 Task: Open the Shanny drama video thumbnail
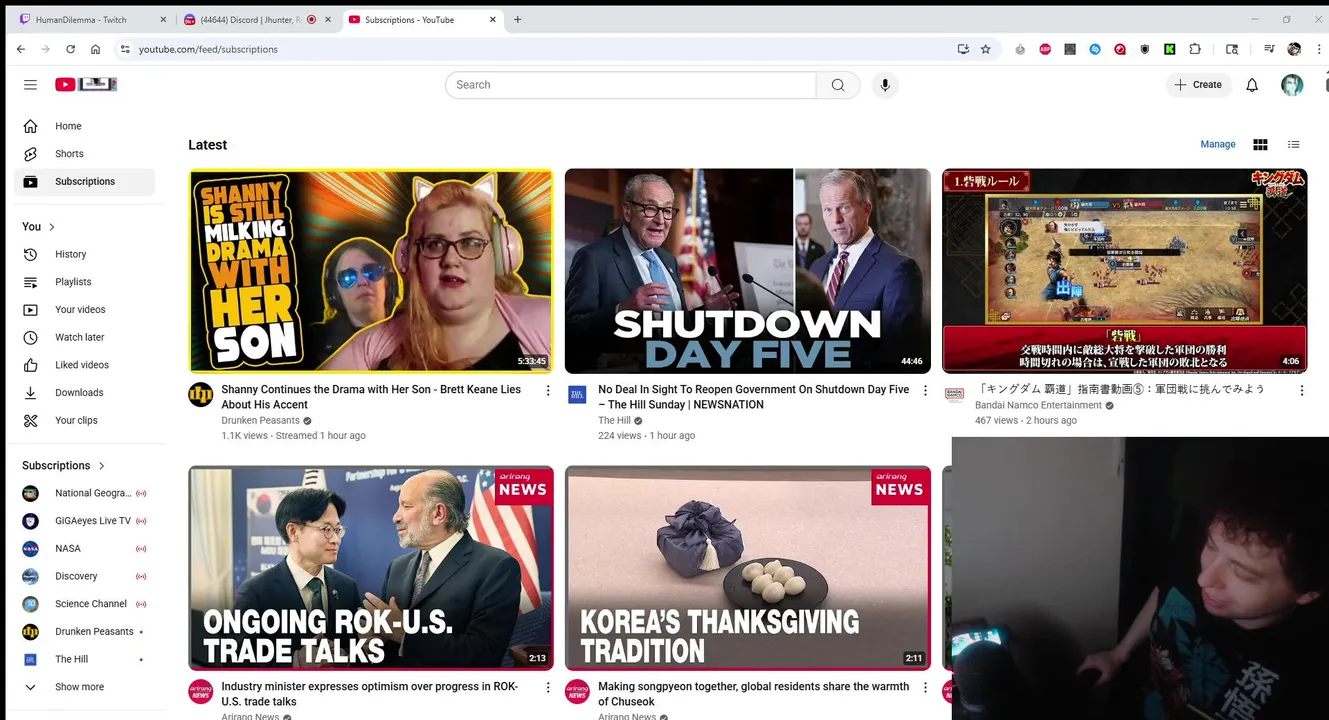(371, 271)
